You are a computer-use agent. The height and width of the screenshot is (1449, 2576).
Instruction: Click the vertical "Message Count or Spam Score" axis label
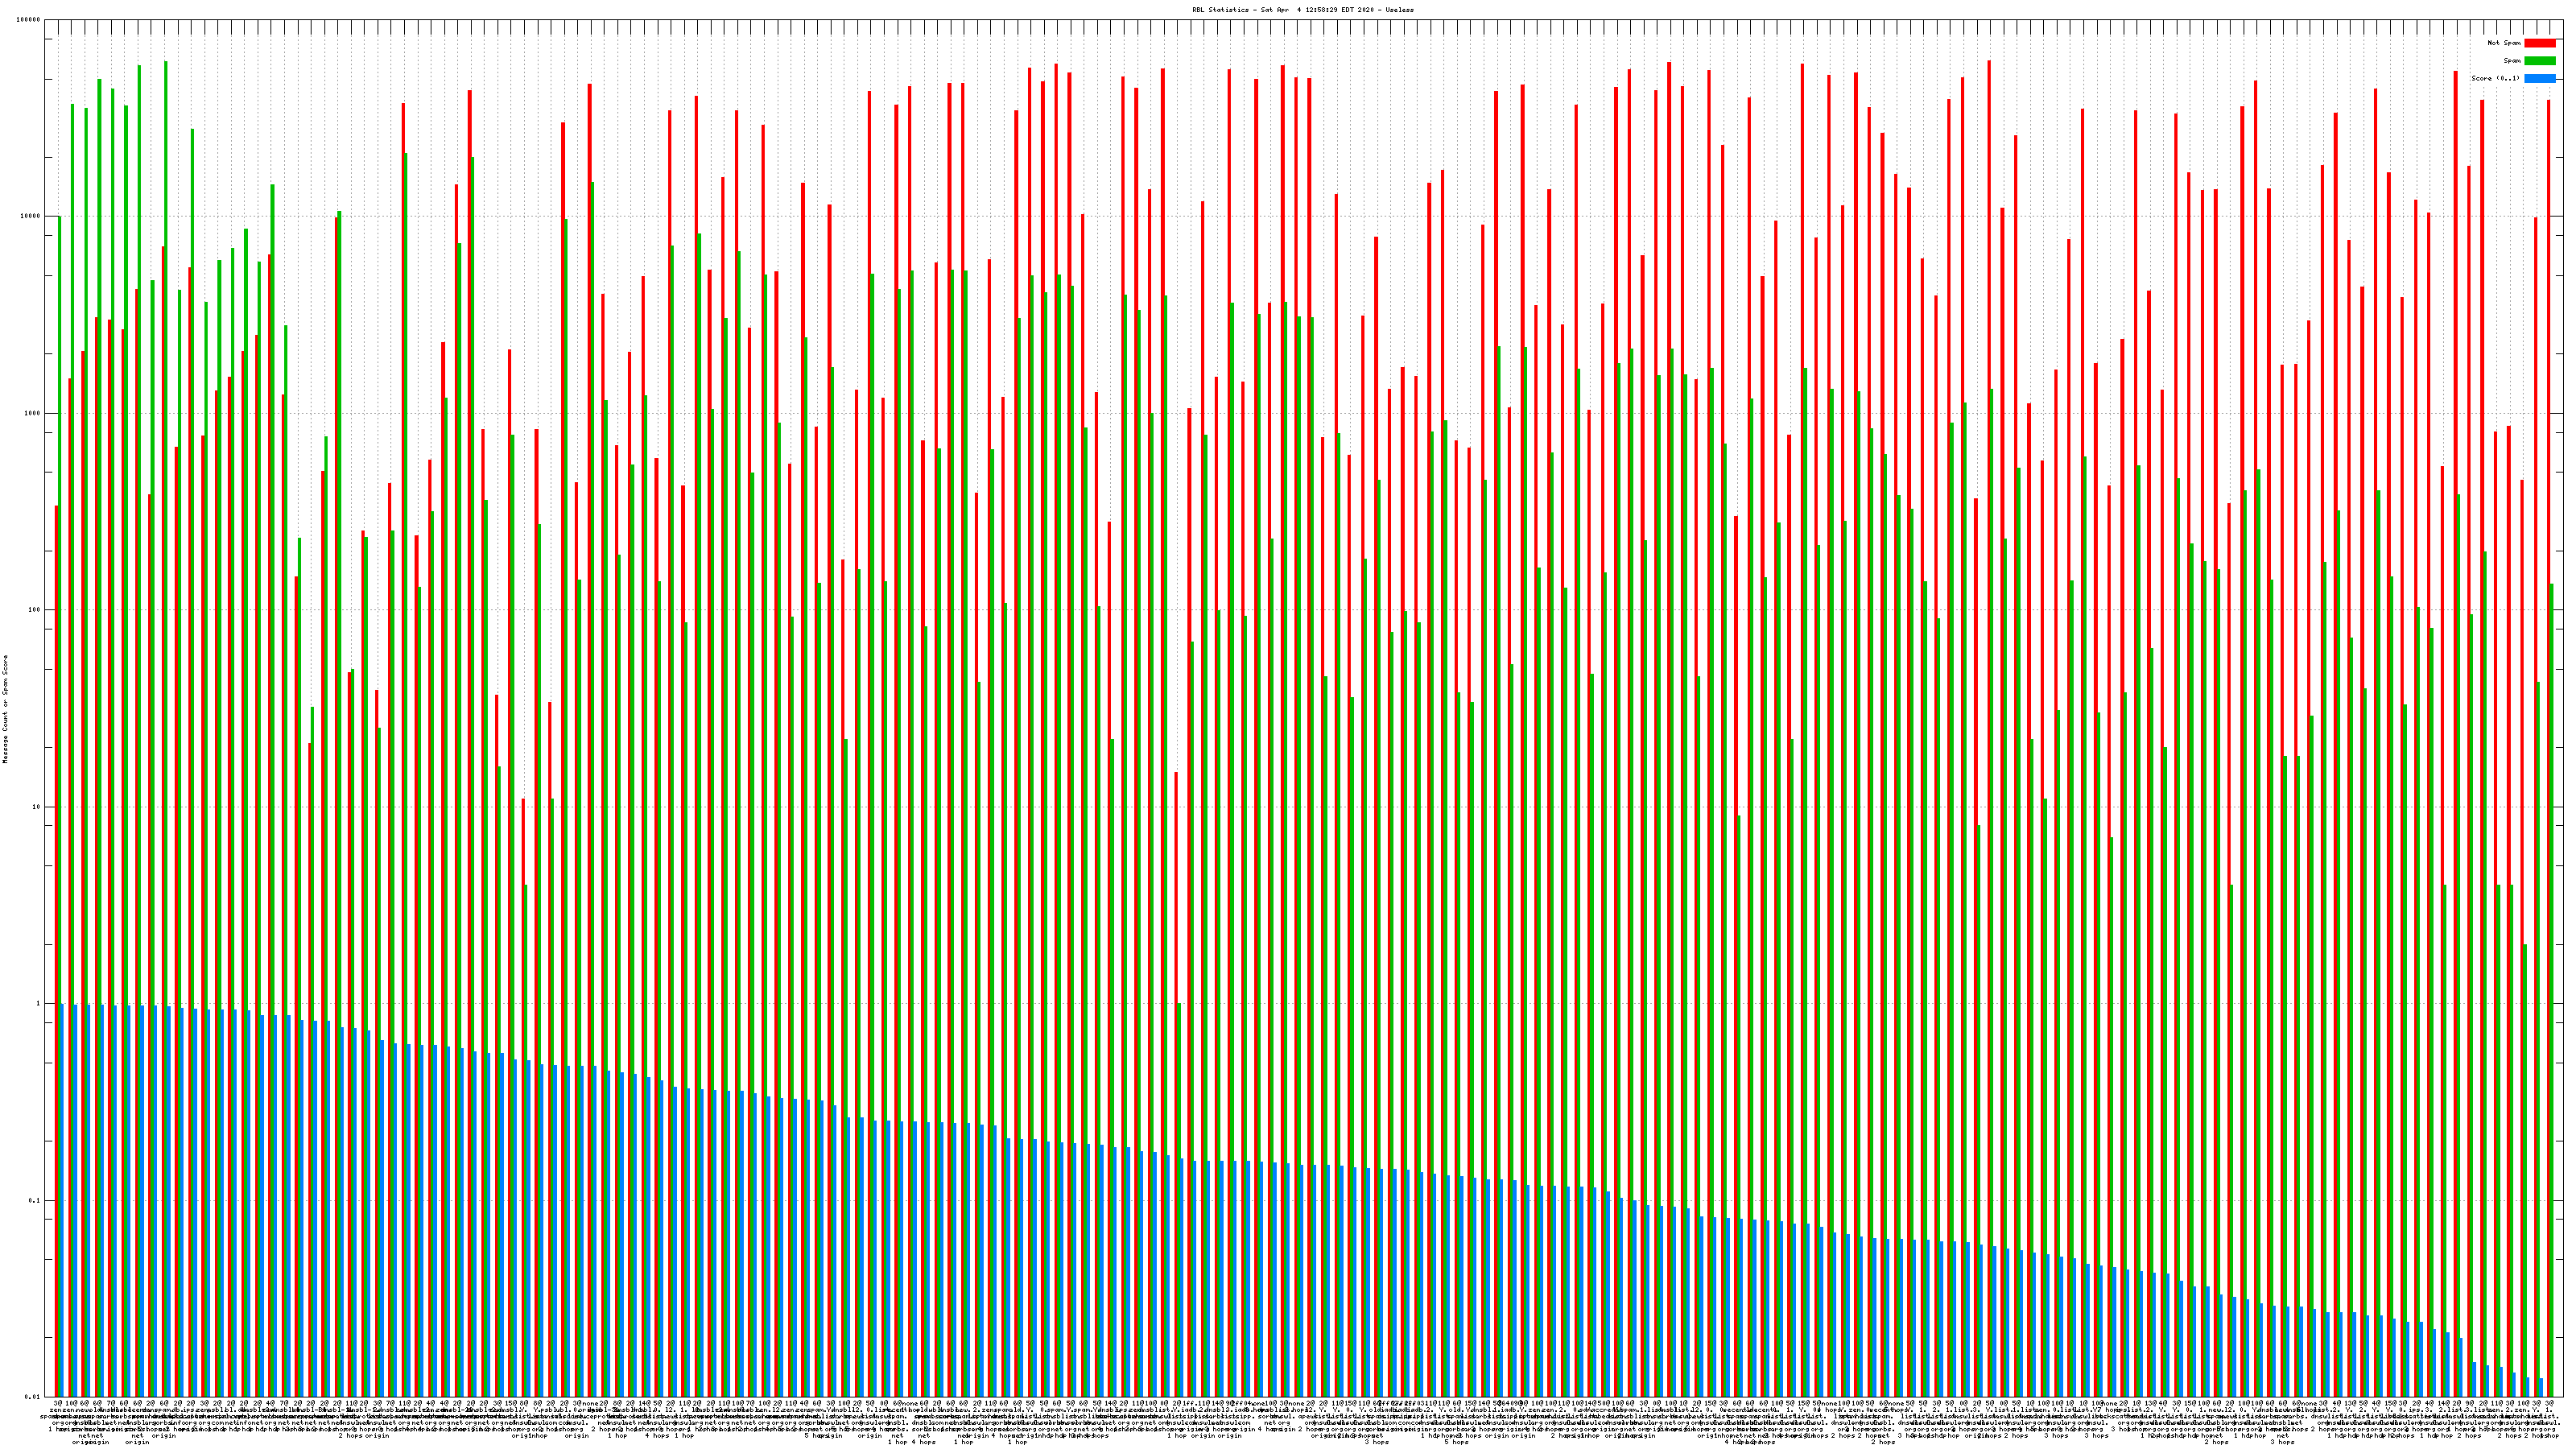coord(5,709)
